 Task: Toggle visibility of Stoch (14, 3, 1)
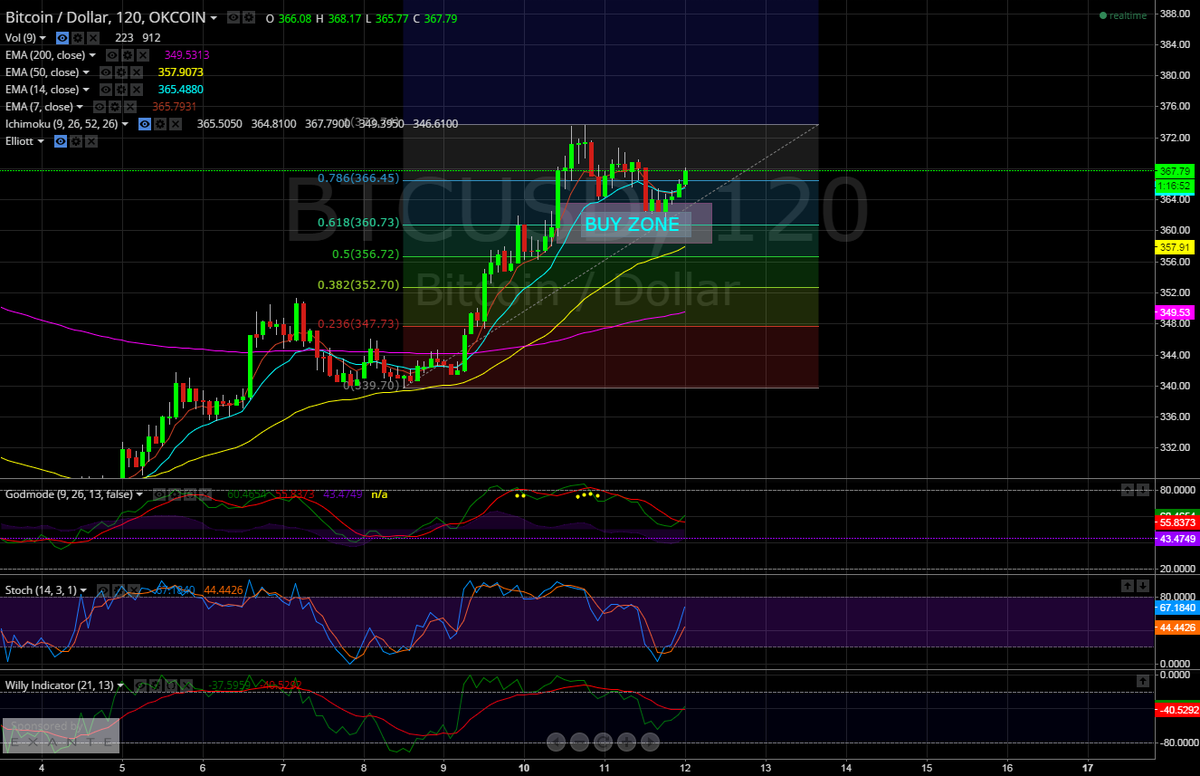pos(103,590)
